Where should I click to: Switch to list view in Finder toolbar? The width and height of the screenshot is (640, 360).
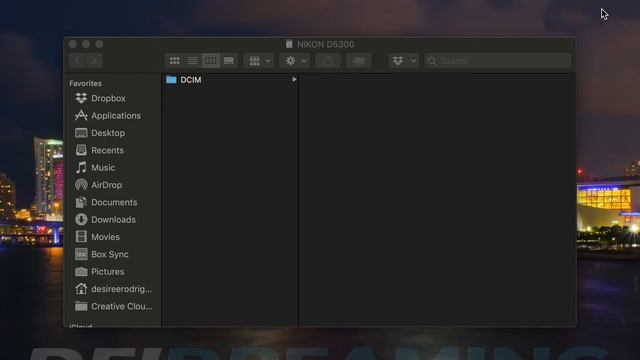pyautogui.click(x=192, y=61)
